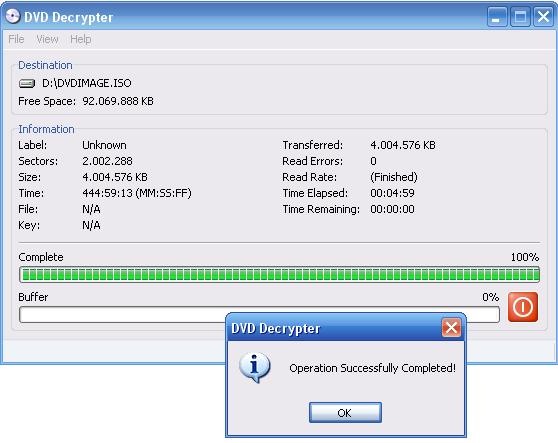The image size is (558, 443).
Task: Click the 100% complete percentage label
Action: pos(525,257)
